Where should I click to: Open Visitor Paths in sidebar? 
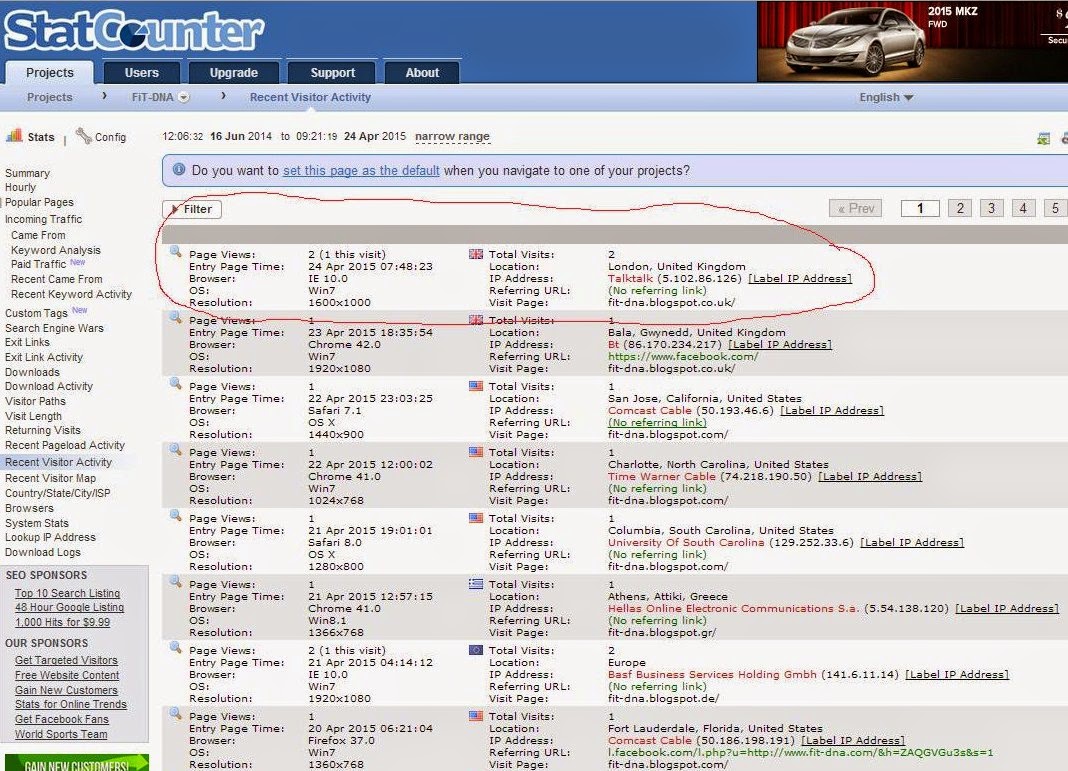tap(35, 401)
